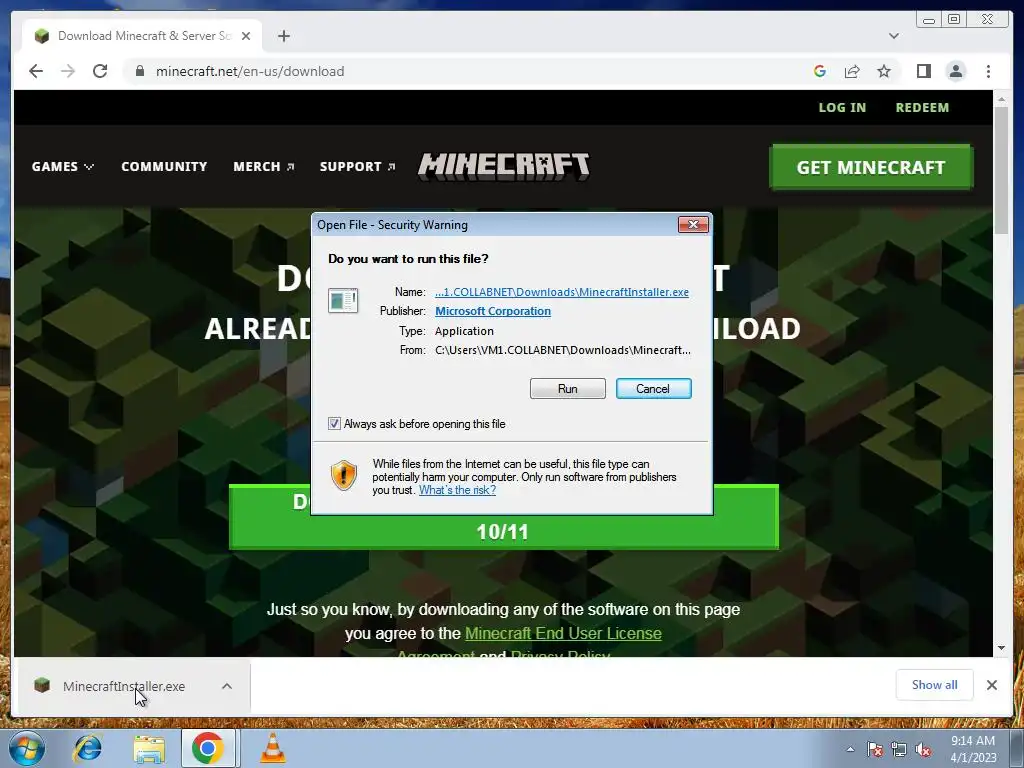Image resolution: width=1024 pixels, height=768 pixels.
Task: Click the browser forward arrow
Action: click(68, 71)
